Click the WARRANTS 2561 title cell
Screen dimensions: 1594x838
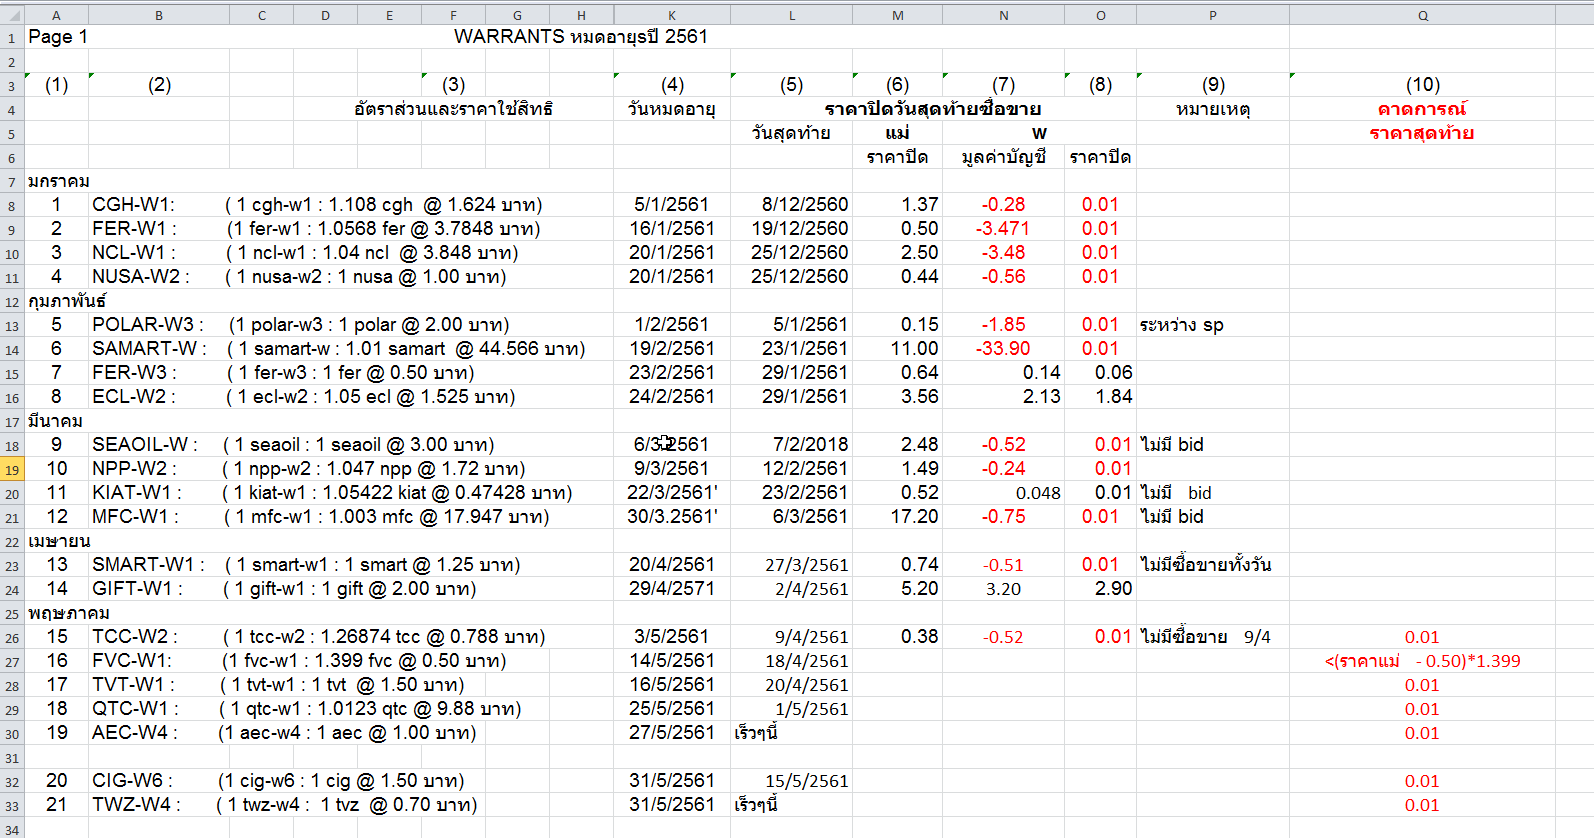coord(580,37)
